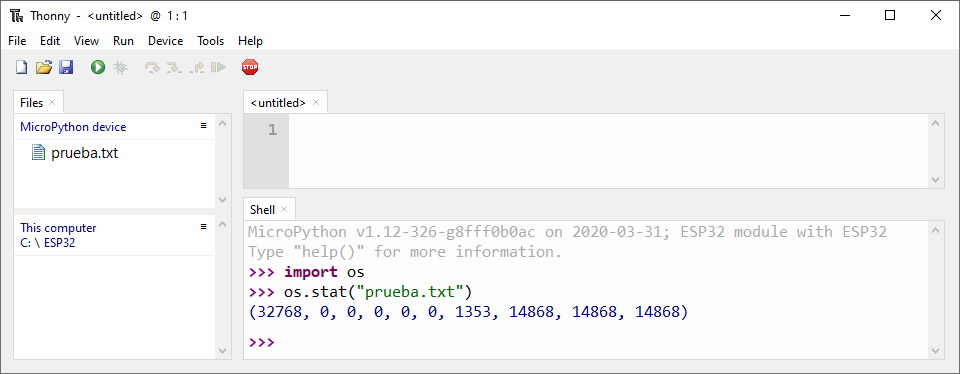Open This computer panel menu
This screenshot has height=374, width=960.
coord(204,226)
